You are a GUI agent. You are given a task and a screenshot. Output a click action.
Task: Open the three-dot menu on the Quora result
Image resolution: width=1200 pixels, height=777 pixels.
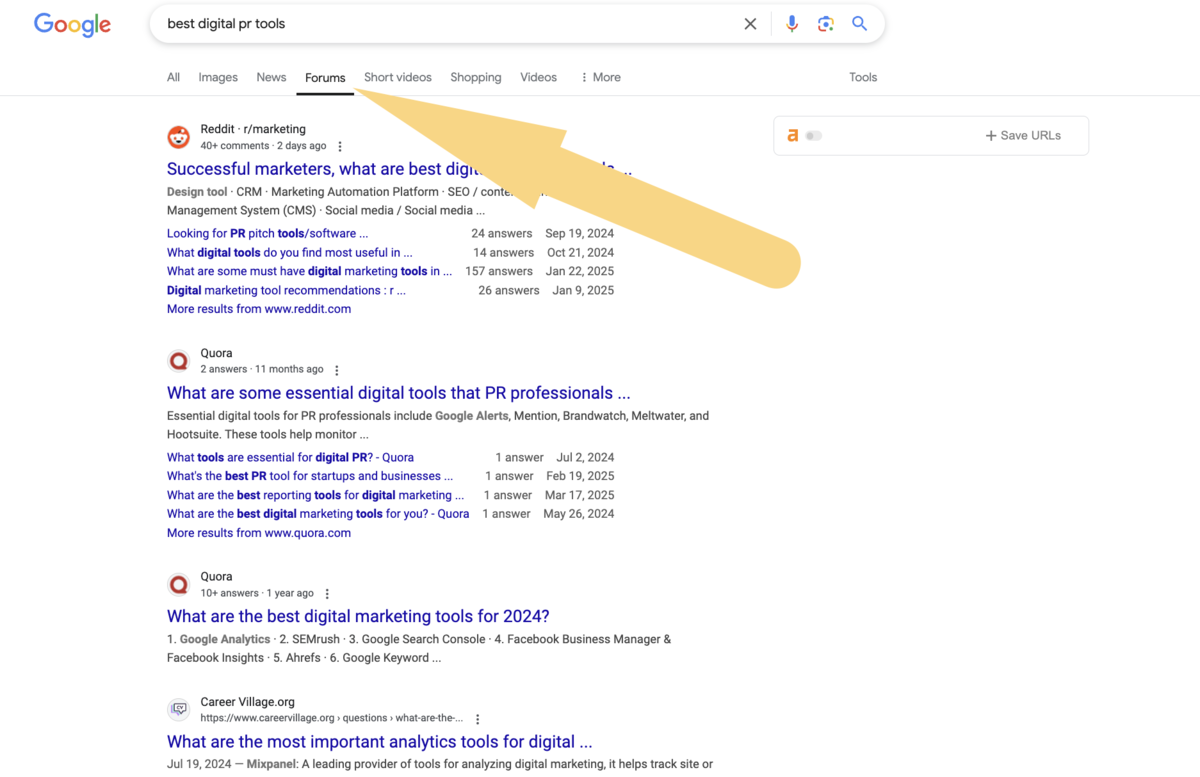336,369
